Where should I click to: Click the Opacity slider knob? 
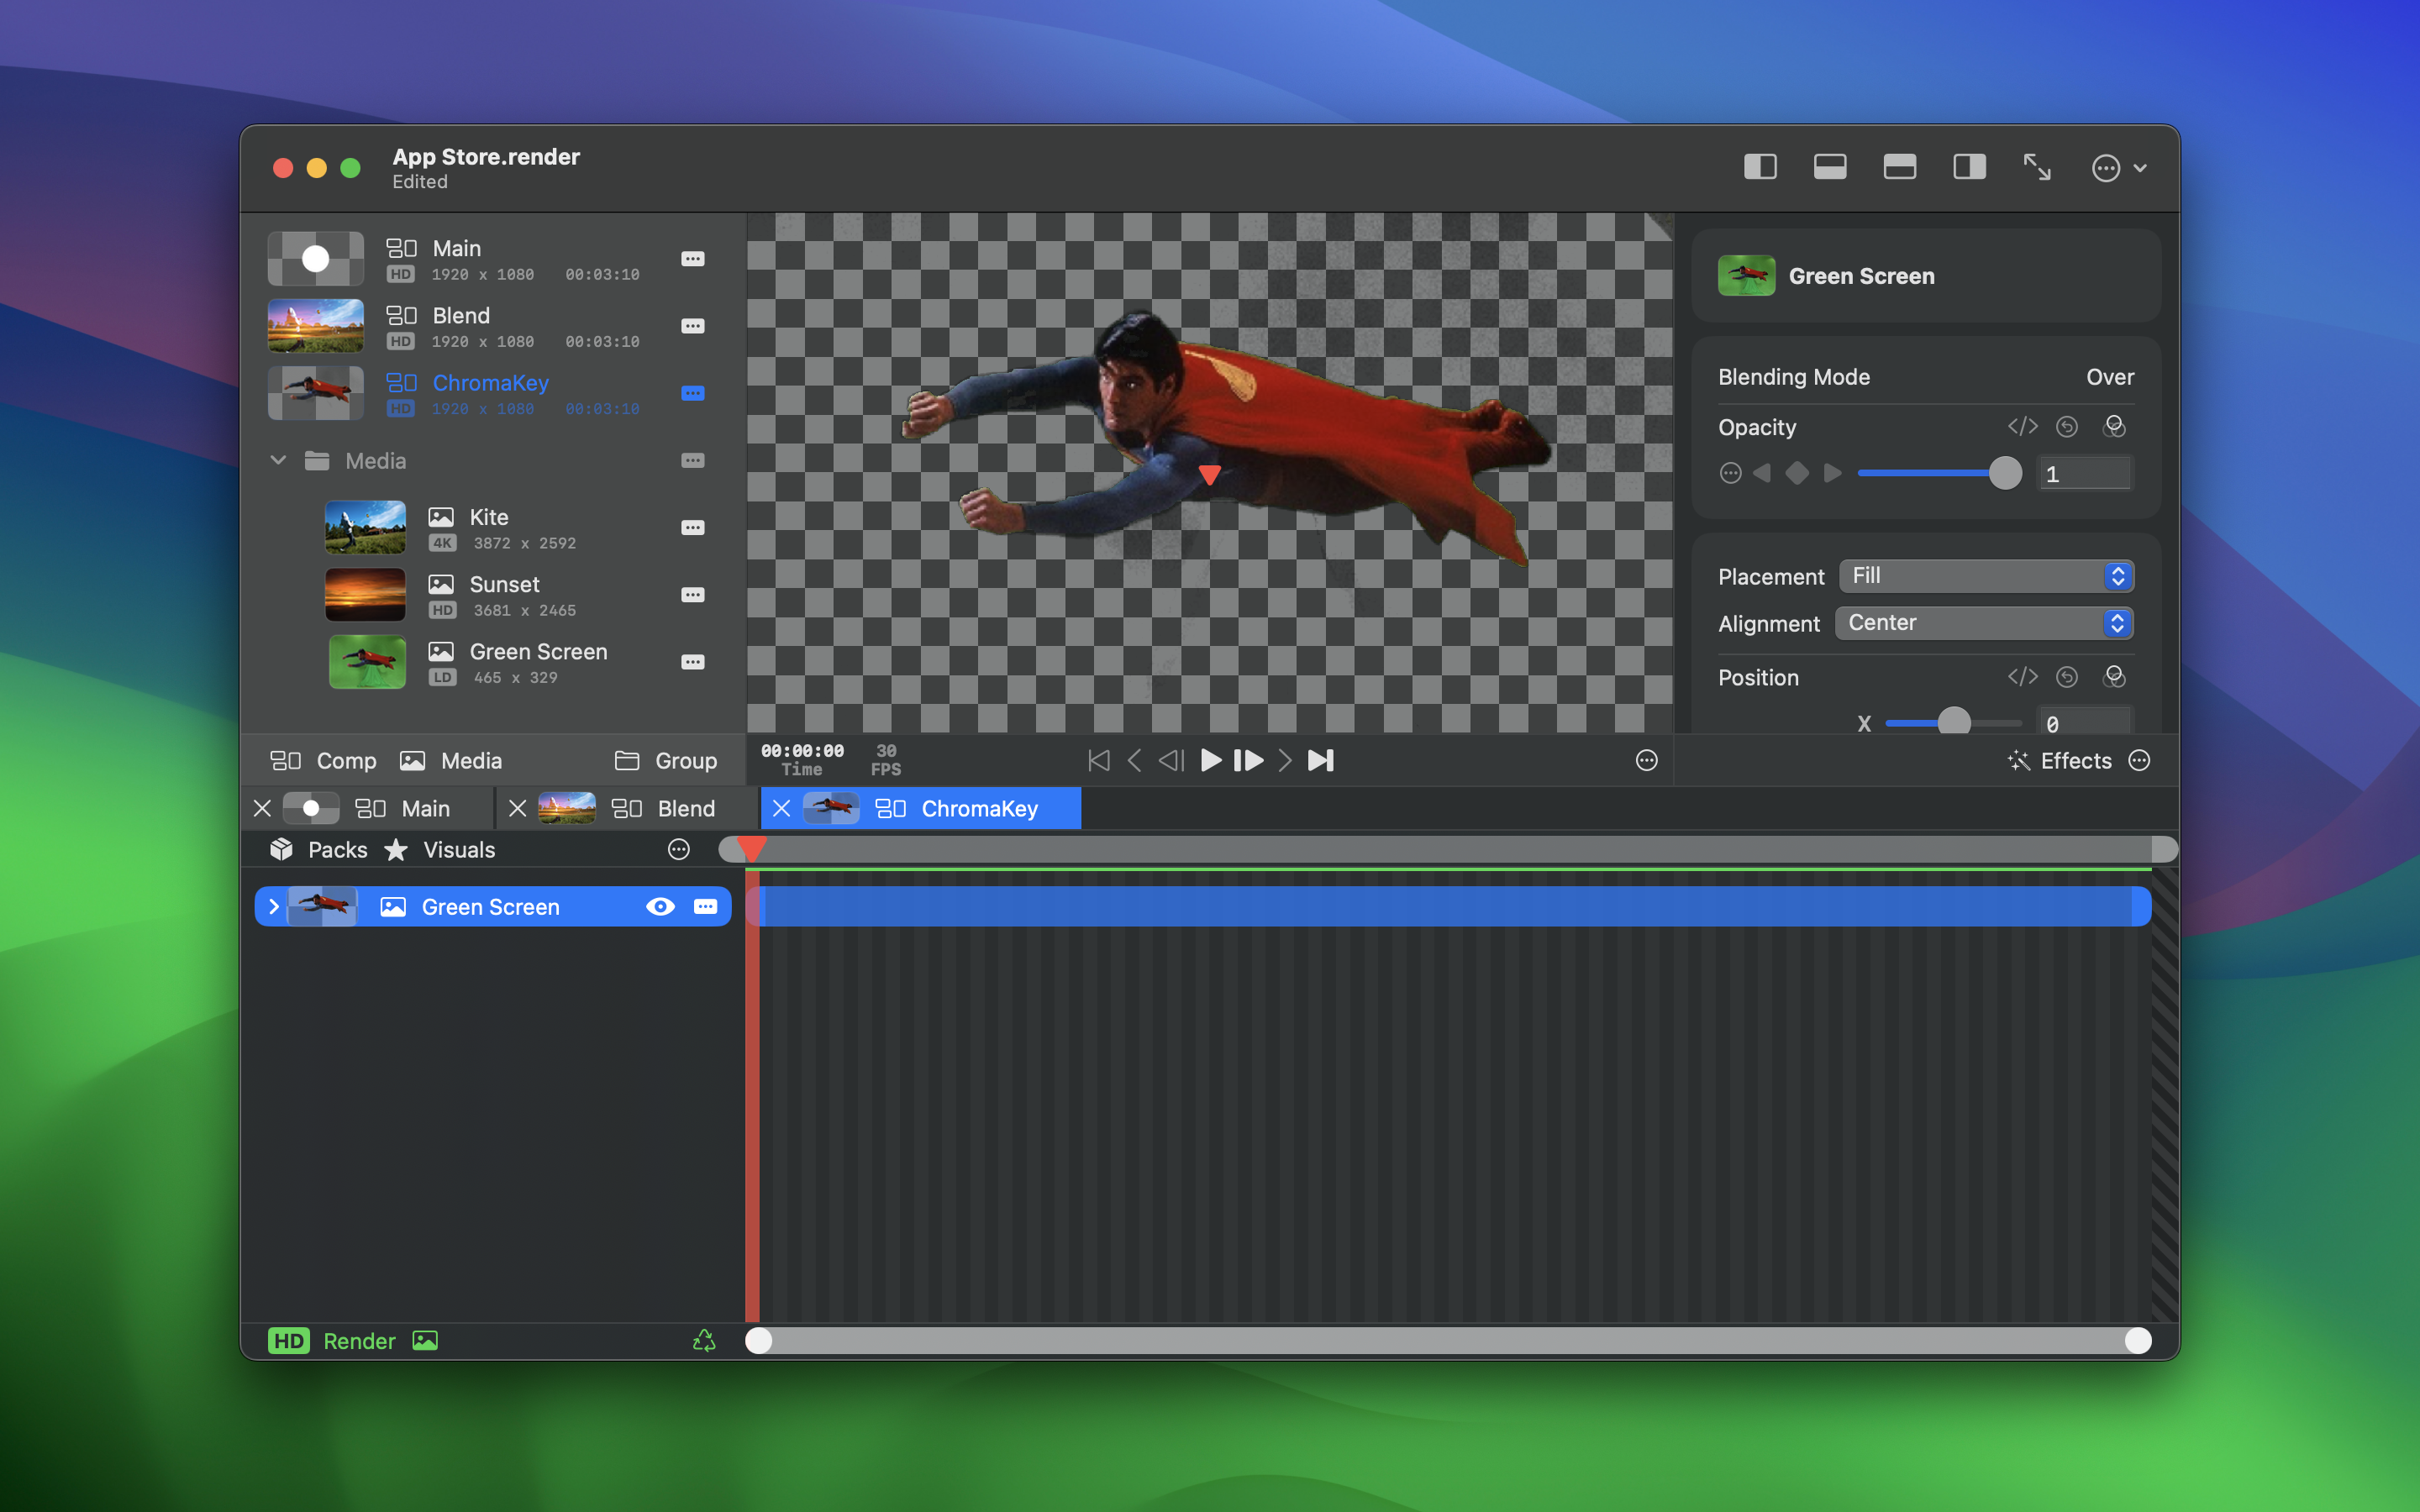click(x=2005, y=473)
